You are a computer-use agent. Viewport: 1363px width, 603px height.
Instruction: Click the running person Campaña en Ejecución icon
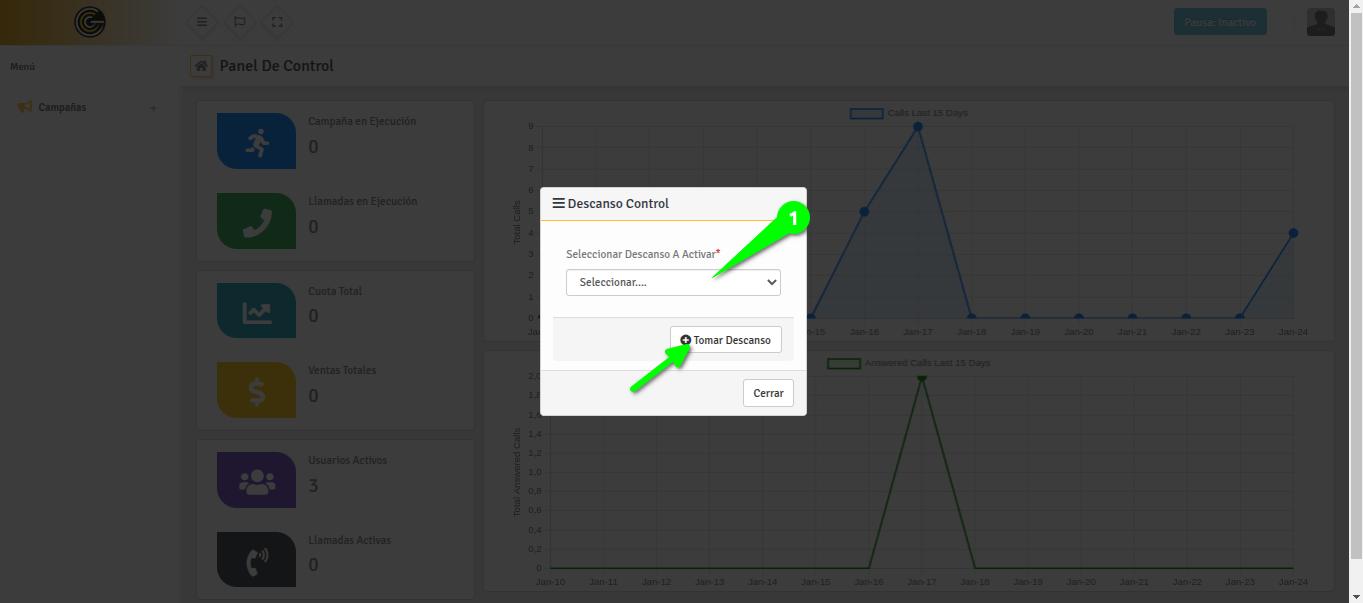coord(256,141)
